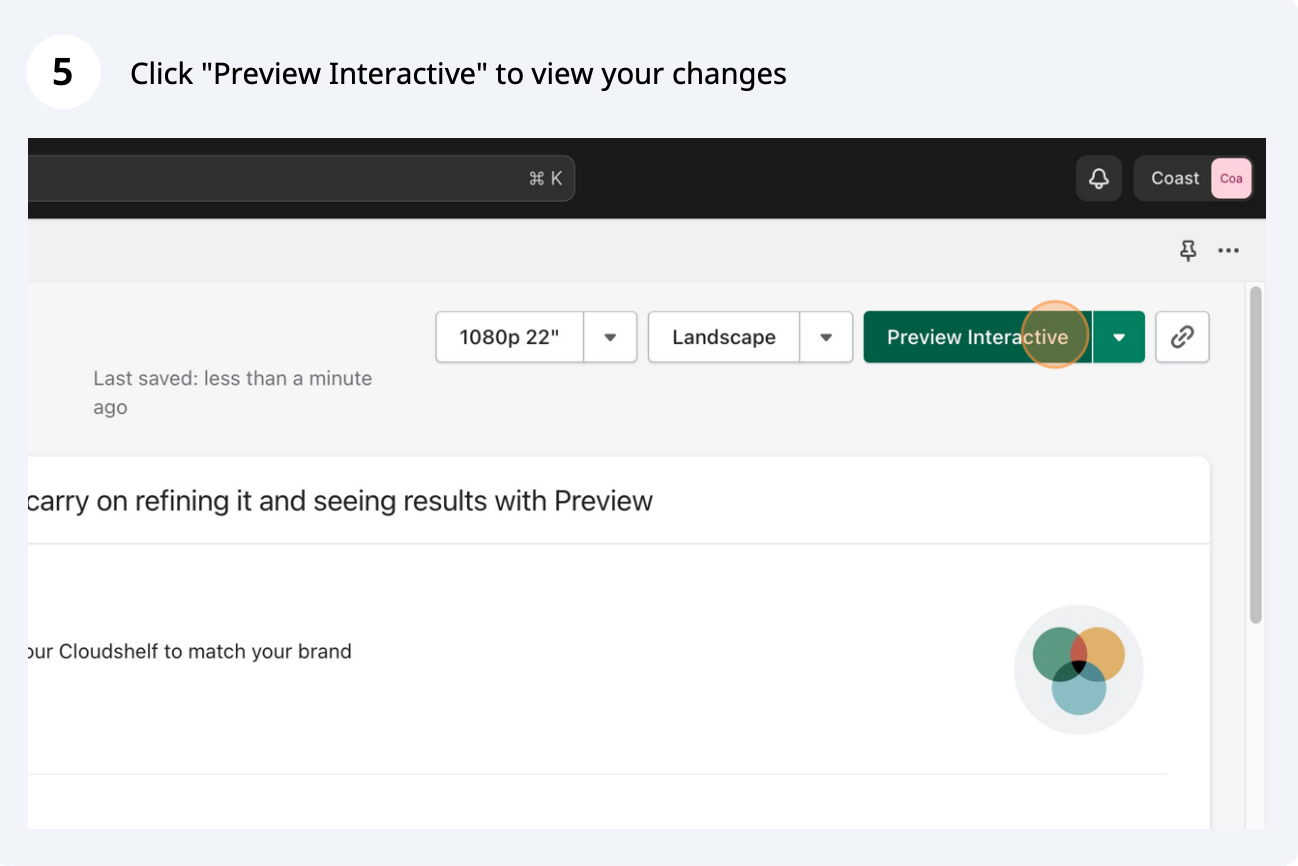The image size is (1298, 866).
Task: Pin the page with the pin icon
Action: tap(1188, 251)
